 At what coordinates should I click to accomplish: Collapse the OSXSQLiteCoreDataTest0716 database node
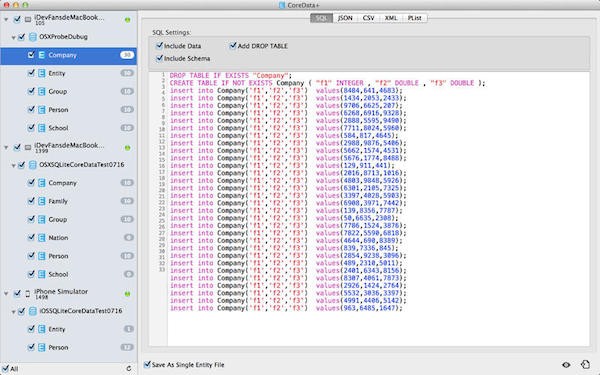pos(13,166)
